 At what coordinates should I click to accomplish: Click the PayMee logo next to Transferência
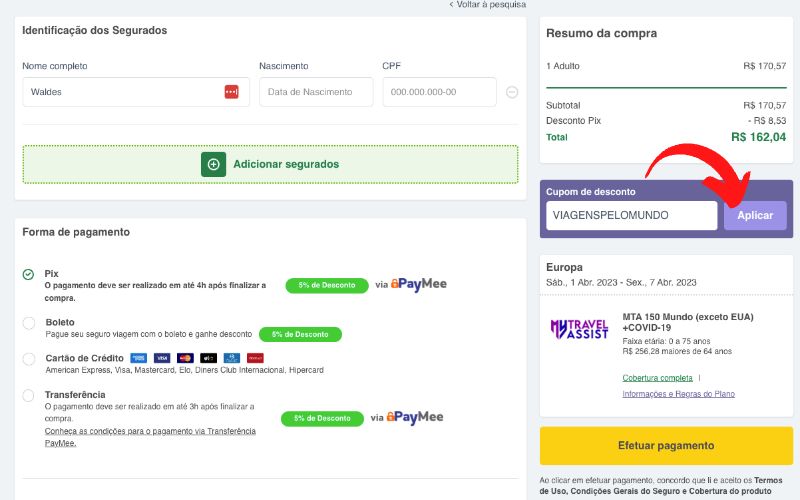[415, 417]
